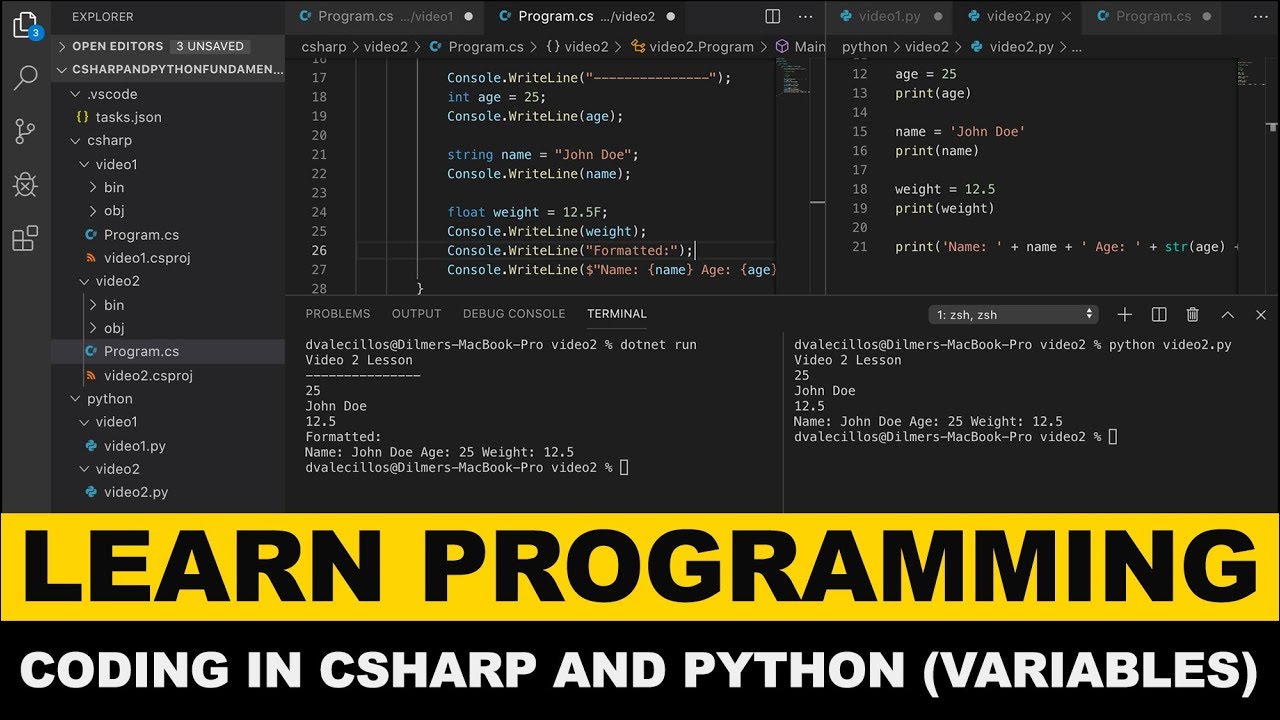Click line 26 Console.WriteLine("Formatted:") code
Screen dimensions: 1280x720
pos(570,251)
